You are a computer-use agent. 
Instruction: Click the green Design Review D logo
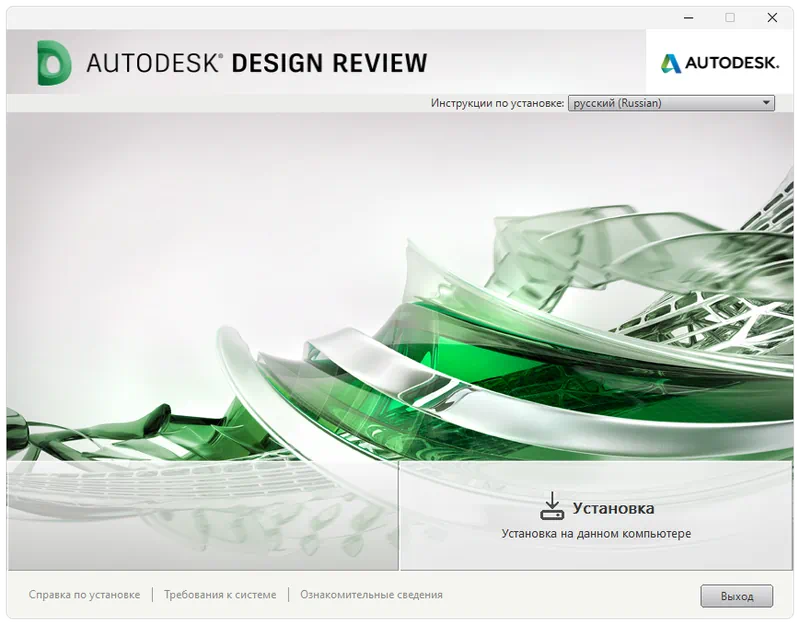54,63
